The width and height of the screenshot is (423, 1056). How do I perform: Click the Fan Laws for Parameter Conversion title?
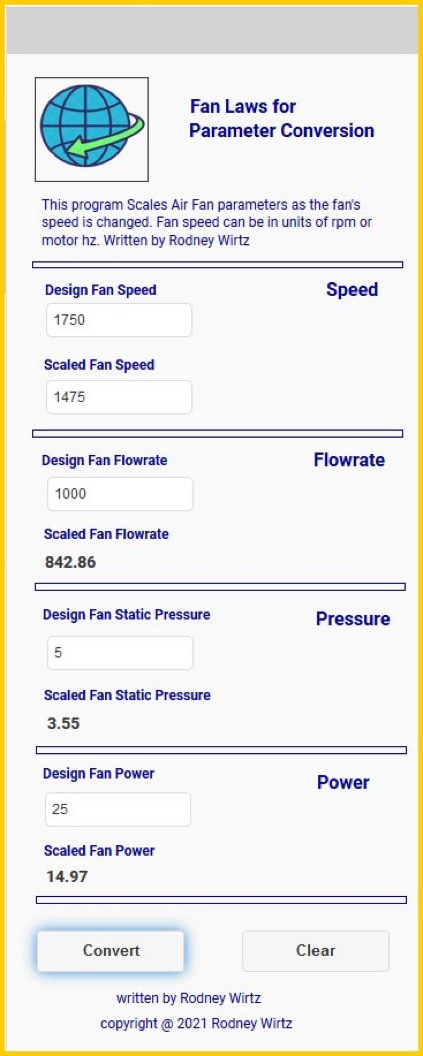point(281,119)
